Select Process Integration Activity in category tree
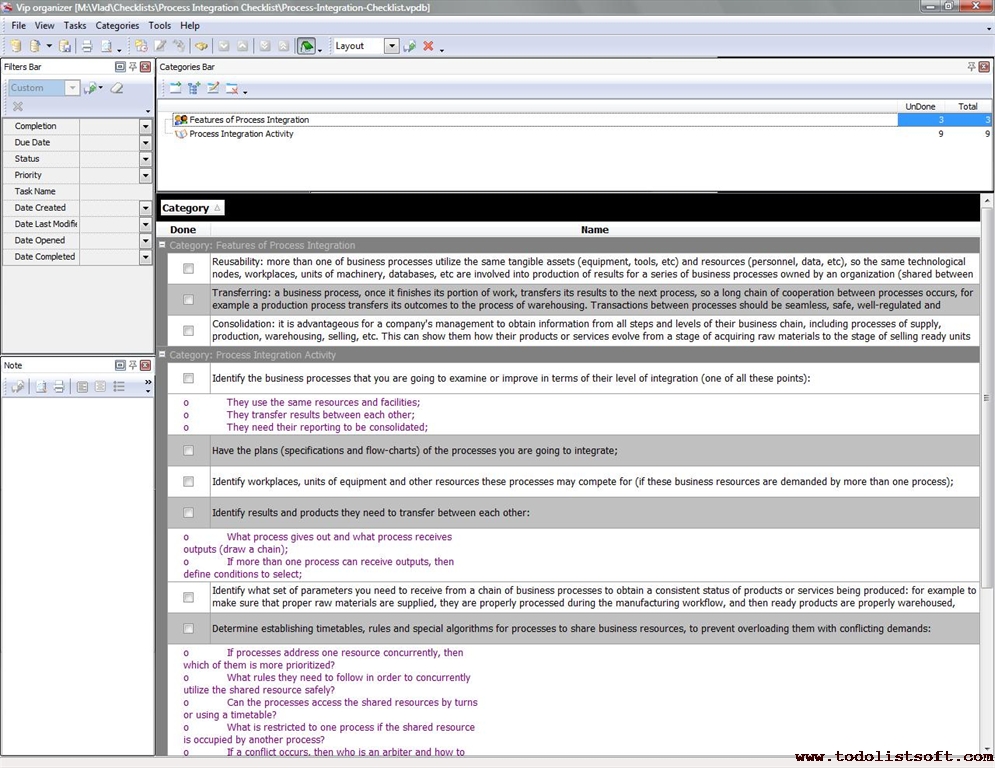The height and width of the screenshot is (768, 995). 241,134
